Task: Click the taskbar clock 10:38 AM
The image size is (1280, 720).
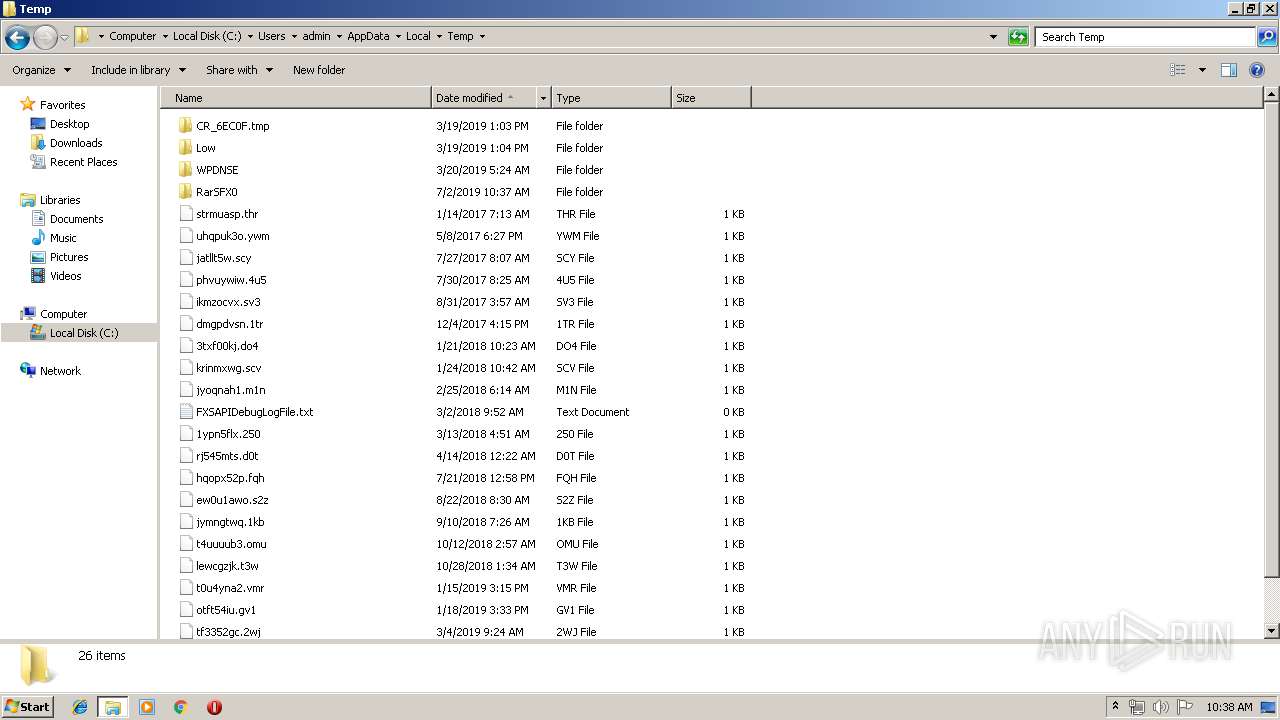Action: click(x=1229, y=707)
